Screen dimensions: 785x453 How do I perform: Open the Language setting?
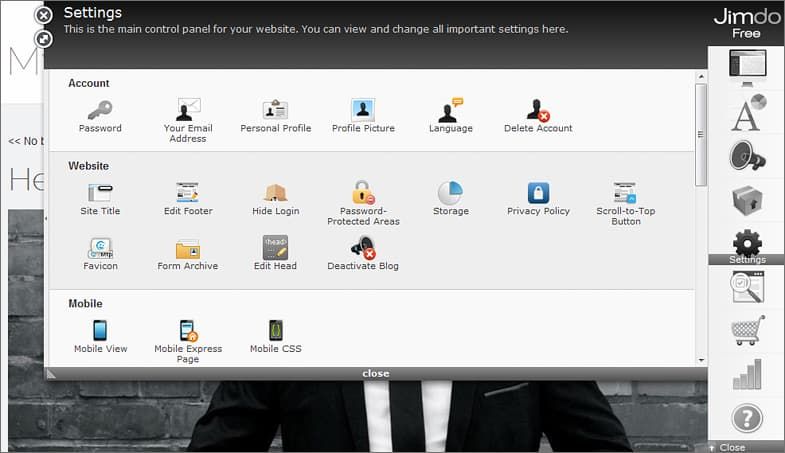pyautogui.click(x=451, y=116)
